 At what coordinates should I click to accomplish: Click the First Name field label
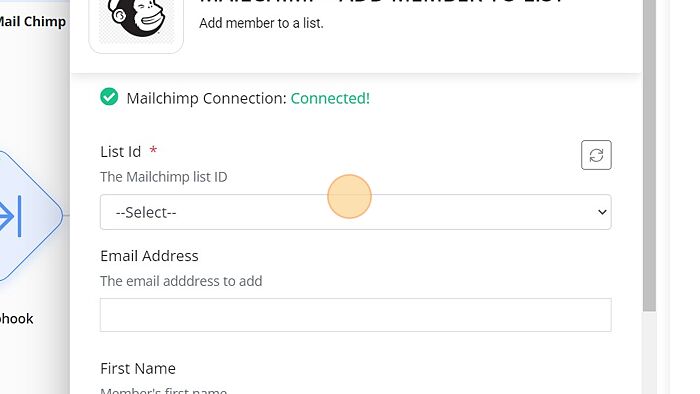[138, 369]
